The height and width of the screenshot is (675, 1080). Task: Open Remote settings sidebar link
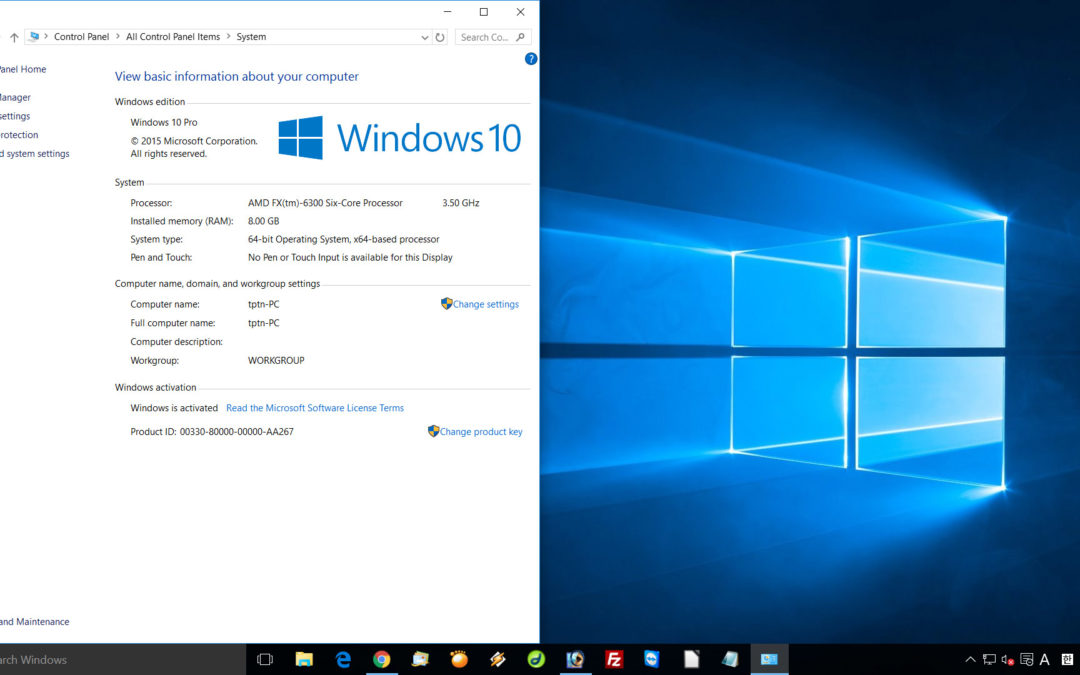[x=14, y=116]
